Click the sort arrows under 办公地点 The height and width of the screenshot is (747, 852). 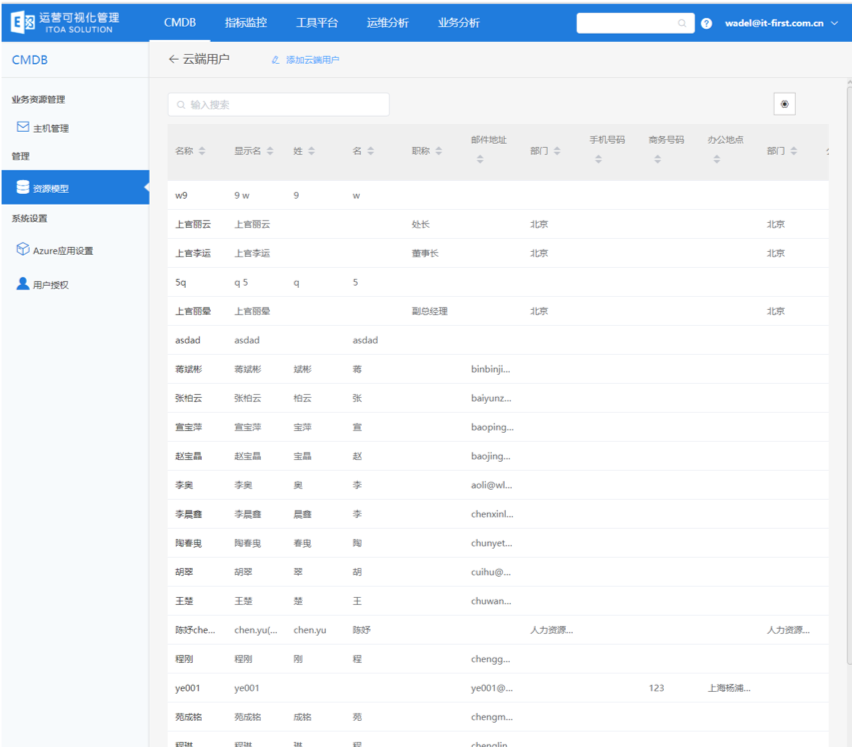717,159
